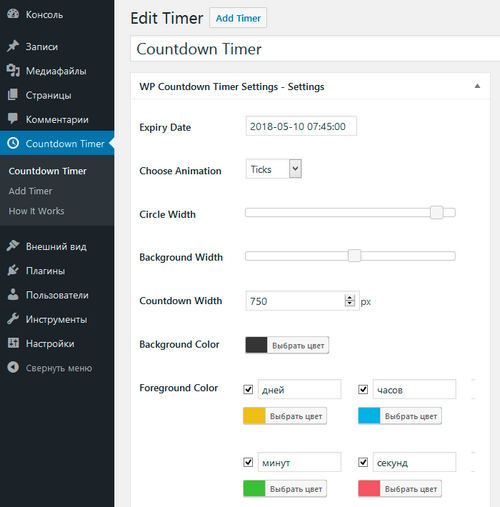Click the Инструменты wrench icon
Screen dimensions: 500x507
point(13,319)
